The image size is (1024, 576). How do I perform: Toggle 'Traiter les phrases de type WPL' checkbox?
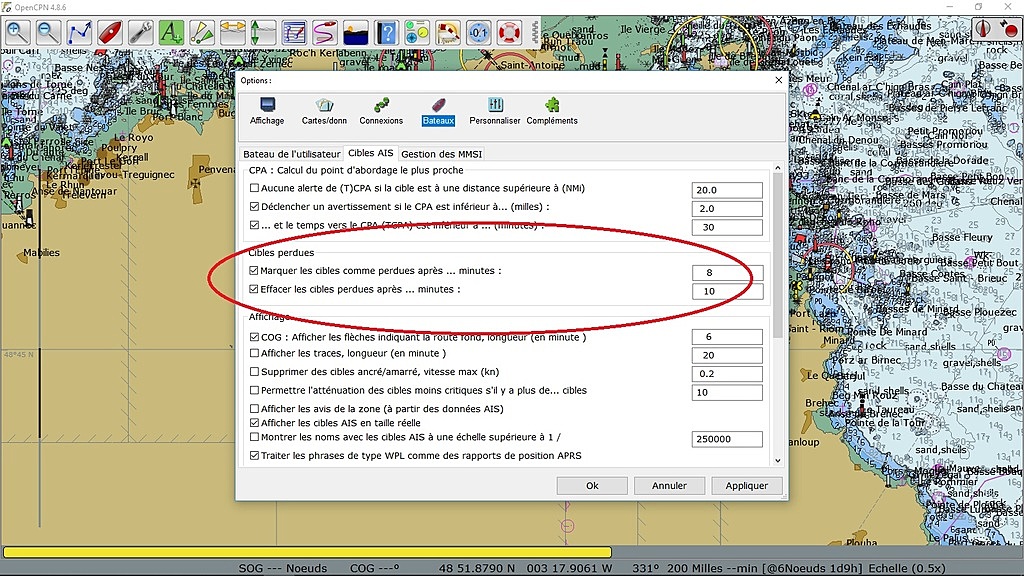tap(254, 456)
